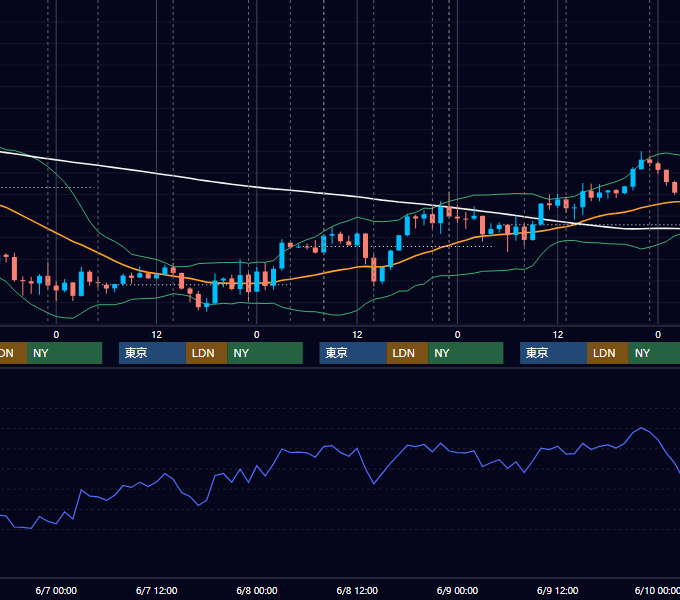Select the NY block spanning 6/7 00:00

coord(64,353)
